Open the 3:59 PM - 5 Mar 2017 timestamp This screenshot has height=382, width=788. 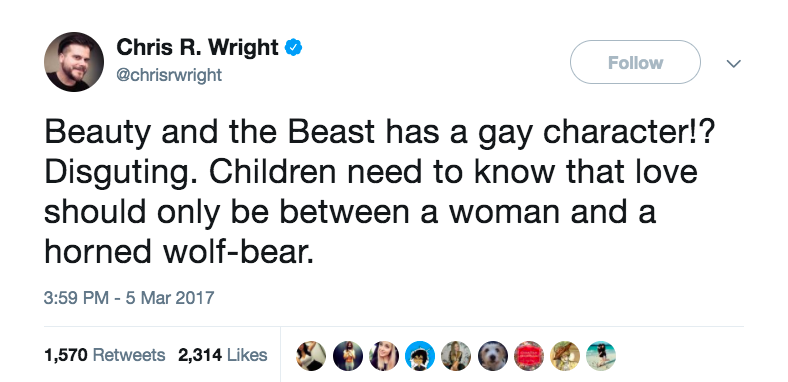coord(129,298)
